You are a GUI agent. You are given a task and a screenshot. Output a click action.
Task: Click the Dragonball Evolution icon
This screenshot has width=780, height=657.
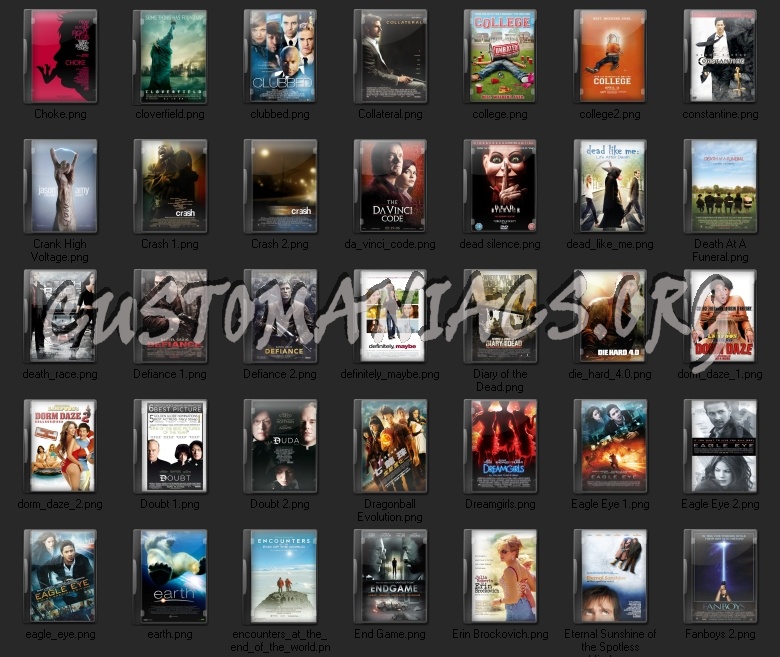pyautogui.click(x=390, y=446)
